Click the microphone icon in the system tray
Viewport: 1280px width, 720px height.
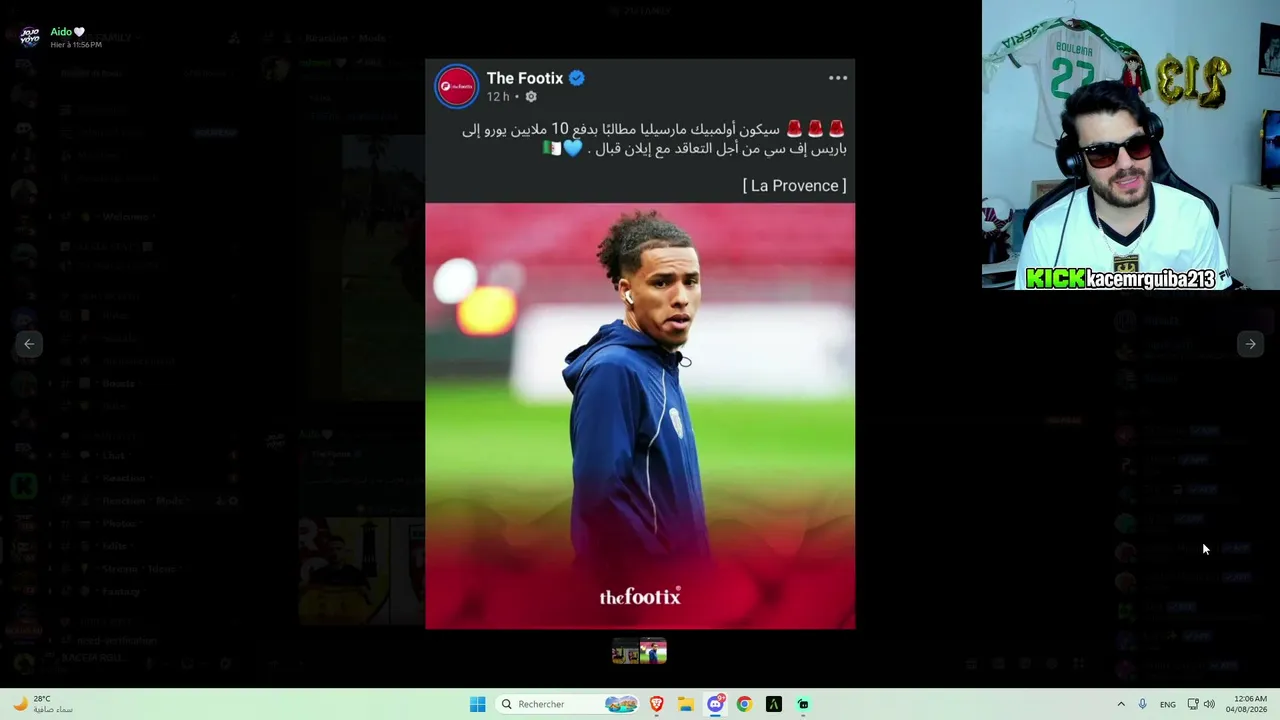click(x=1143, y=704)
